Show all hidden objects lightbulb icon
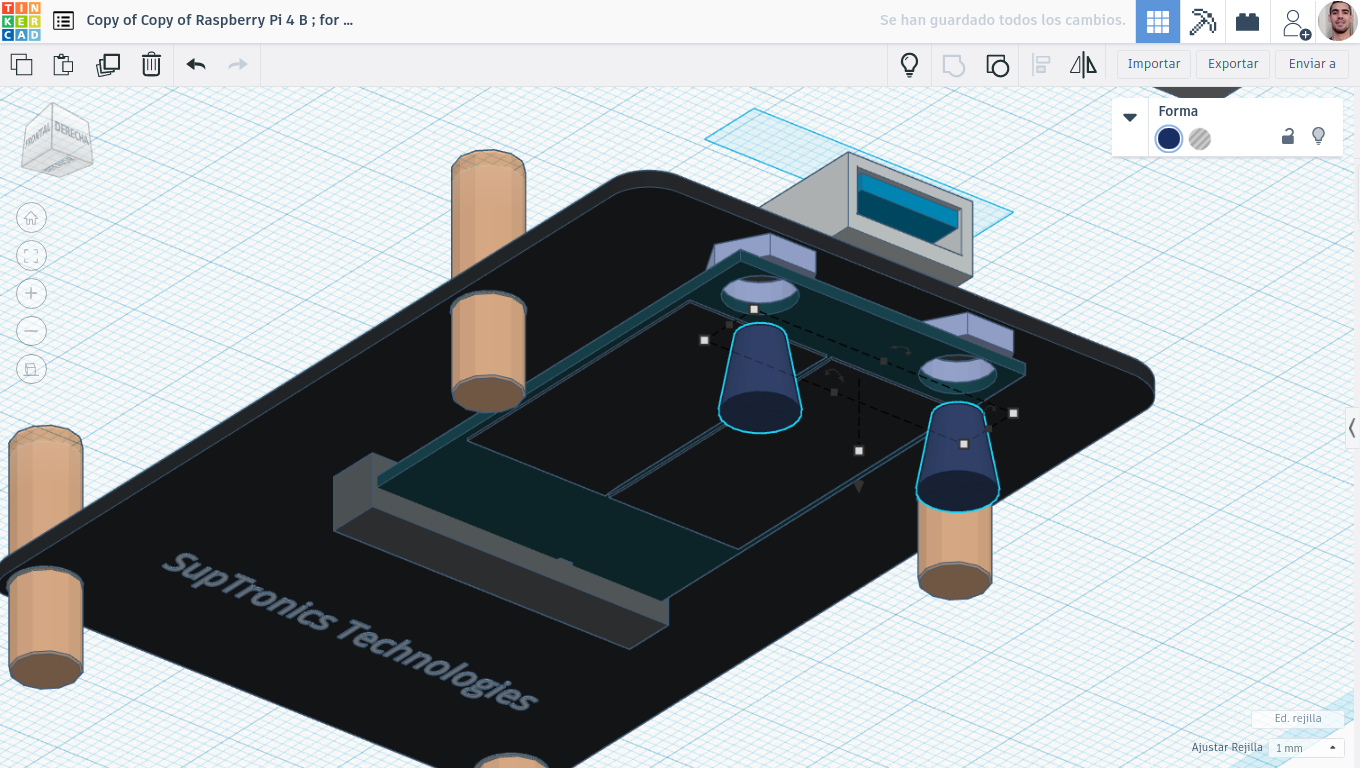 click(x=909, y=65)
